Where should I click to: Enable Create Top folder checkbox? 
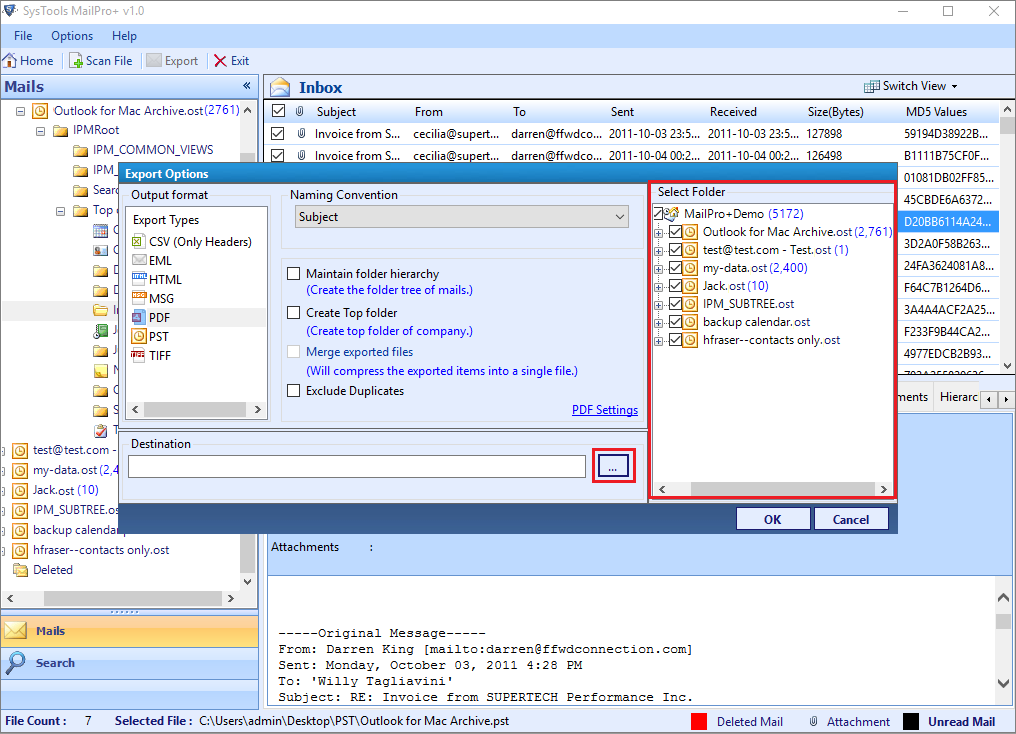click(294, 312)
